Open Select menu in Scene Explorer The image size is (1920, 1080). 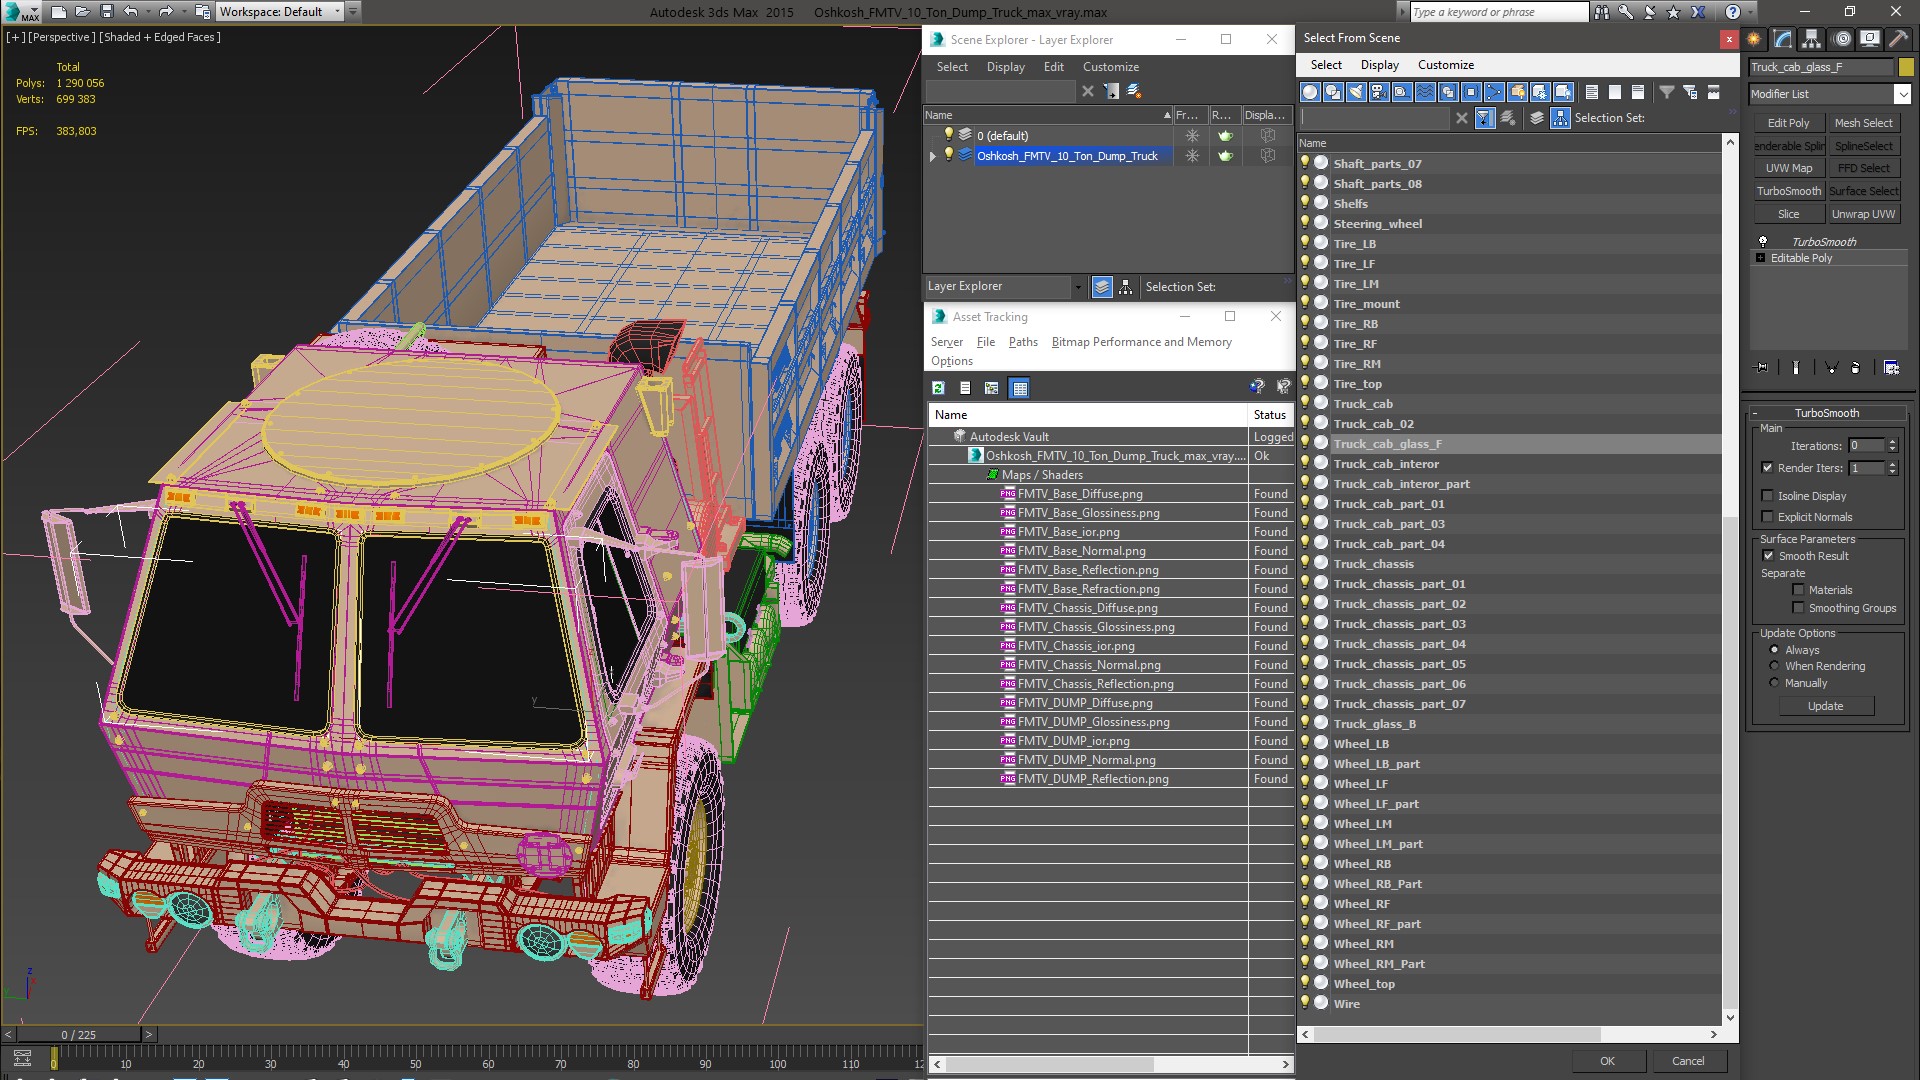click(x=952, y=67)
